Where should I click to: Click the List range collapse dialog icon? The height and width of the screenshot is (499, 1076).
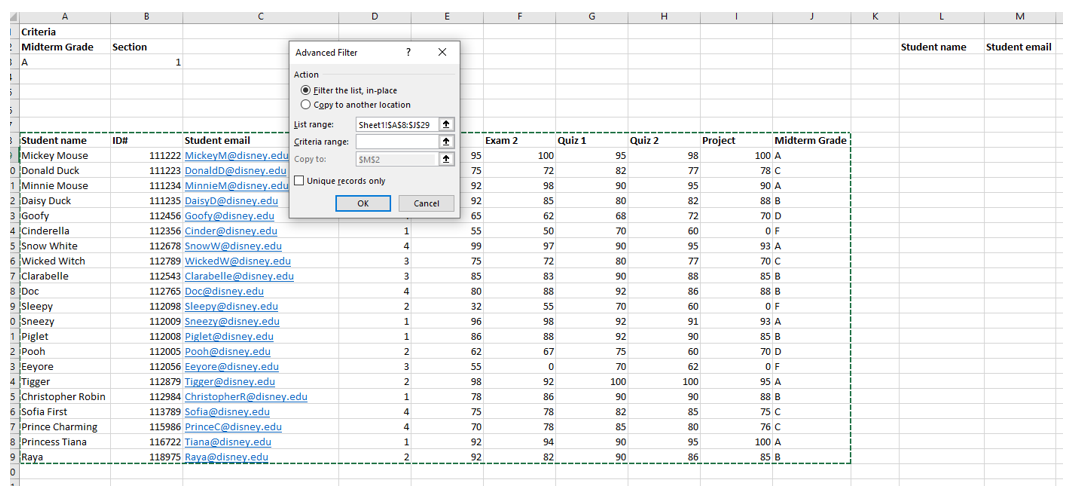coord(446,125)
